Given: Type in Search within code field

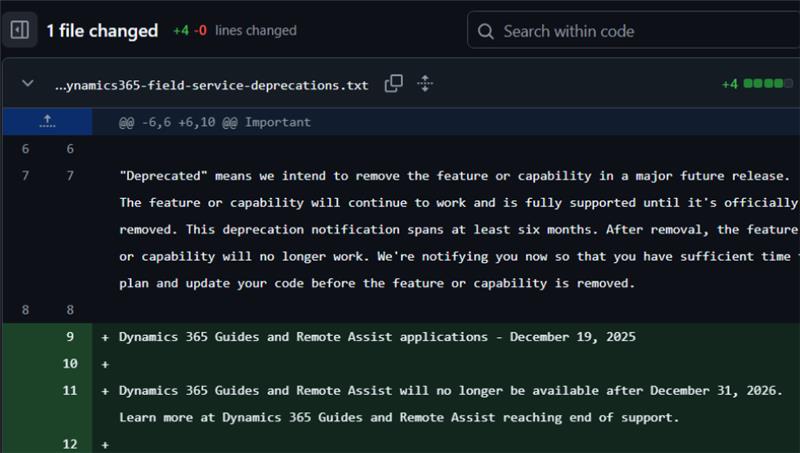Looking at the screenshot, I should click(x=640, y=31).
